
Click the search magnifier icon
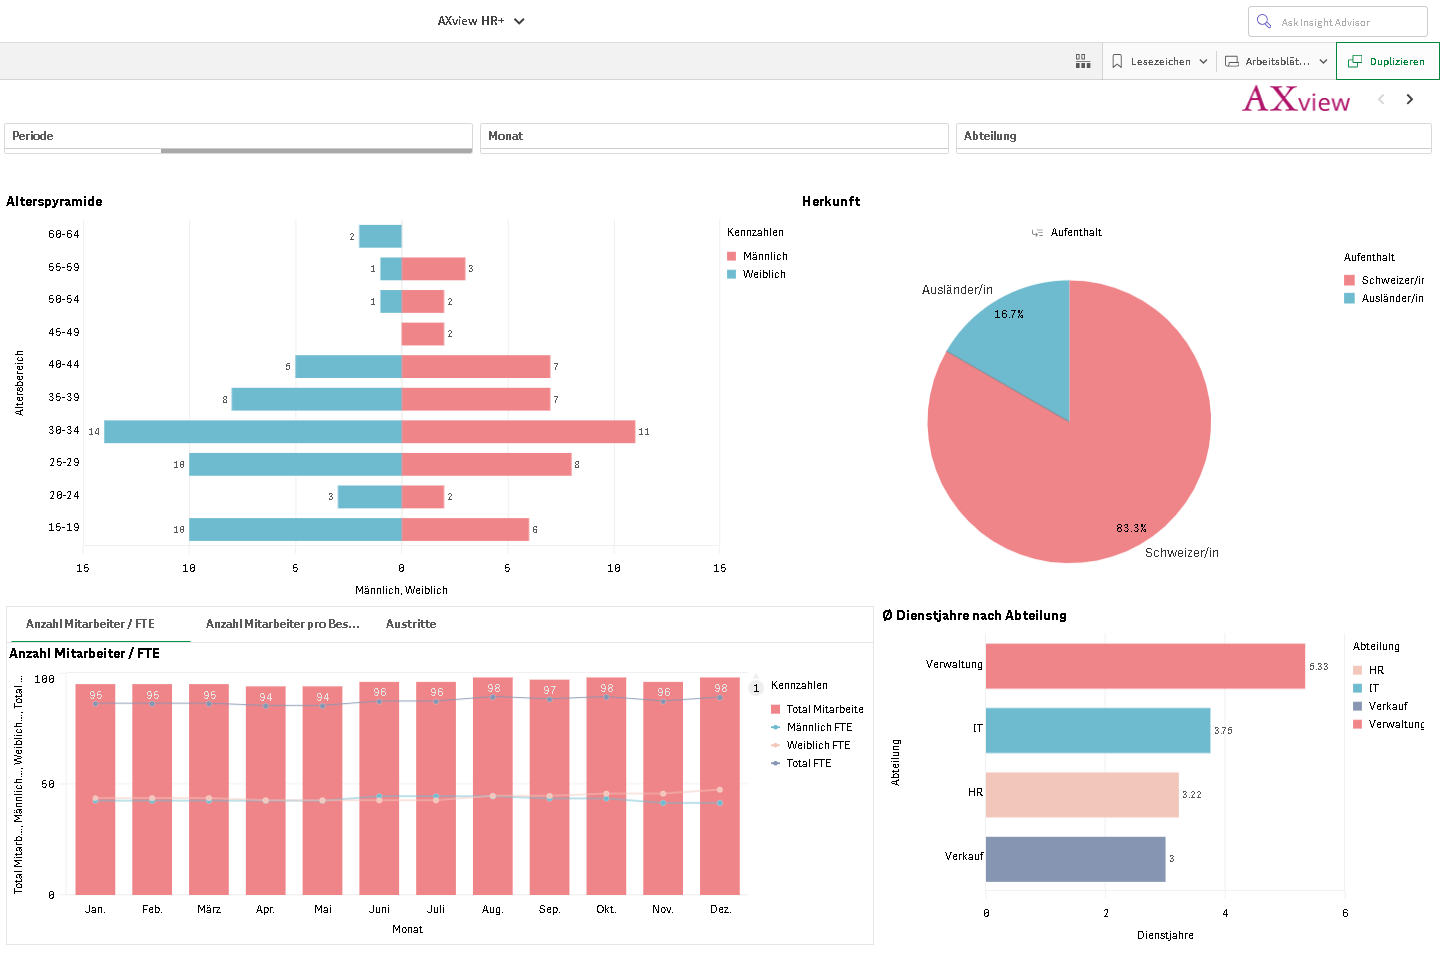pyautogui.click(x=1264, y=21)
